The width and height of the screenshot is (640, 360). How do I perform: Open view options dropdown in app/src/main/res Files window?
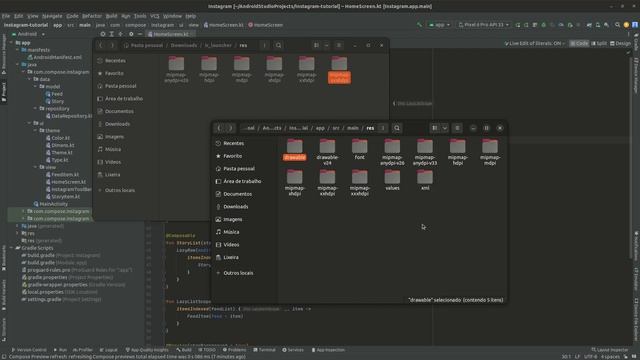point(445,128)
